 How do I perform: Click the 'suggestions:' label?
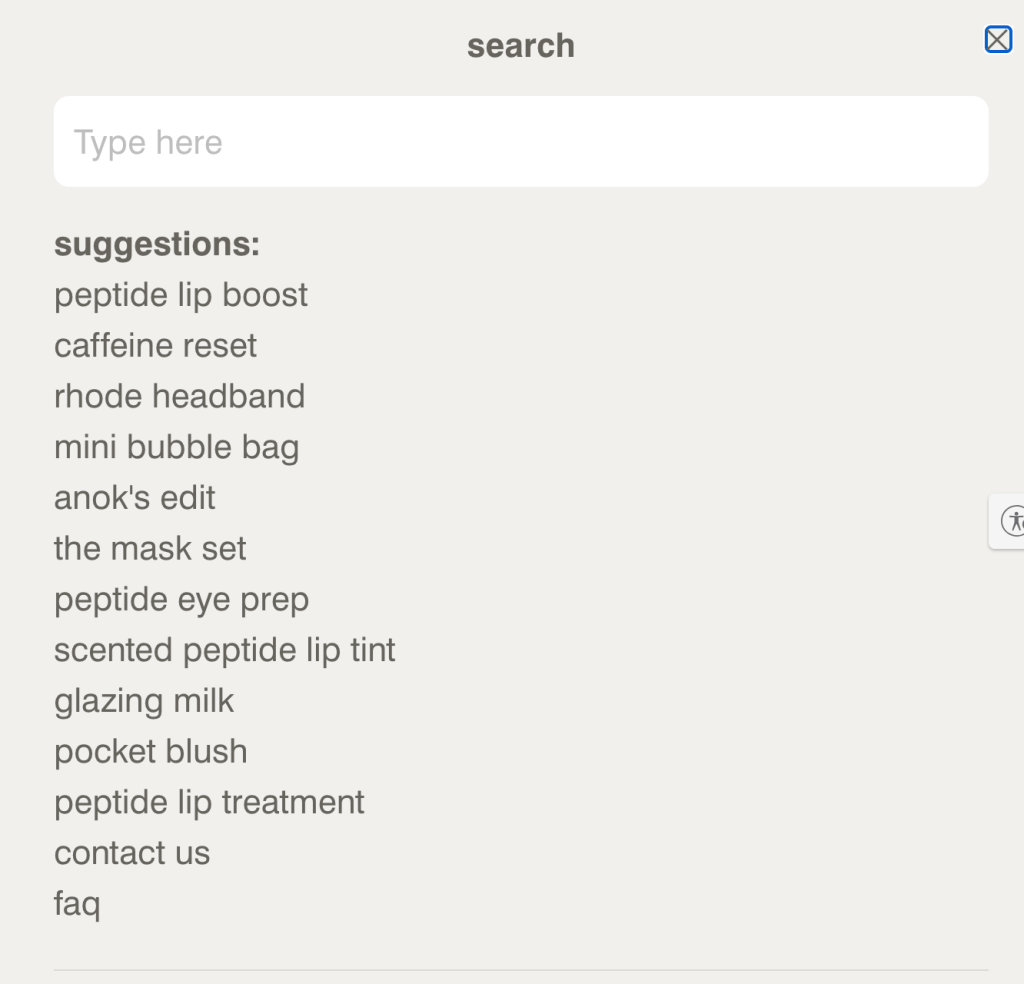coord(157,245)
